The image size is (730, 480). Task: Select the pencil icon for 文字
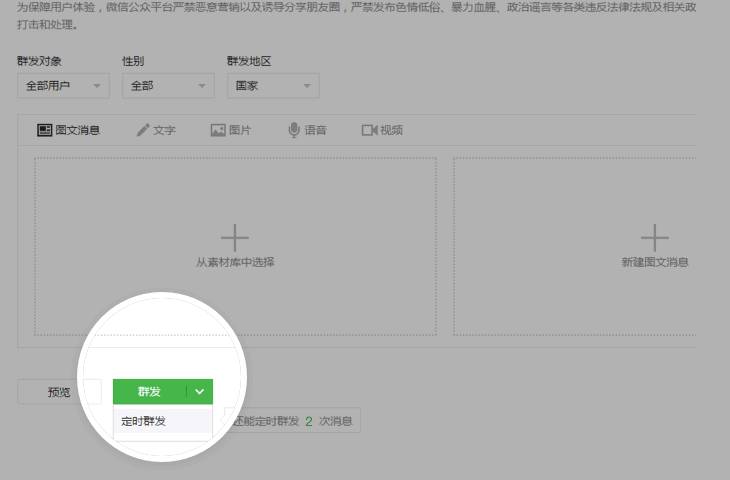[x=143, y=130]
